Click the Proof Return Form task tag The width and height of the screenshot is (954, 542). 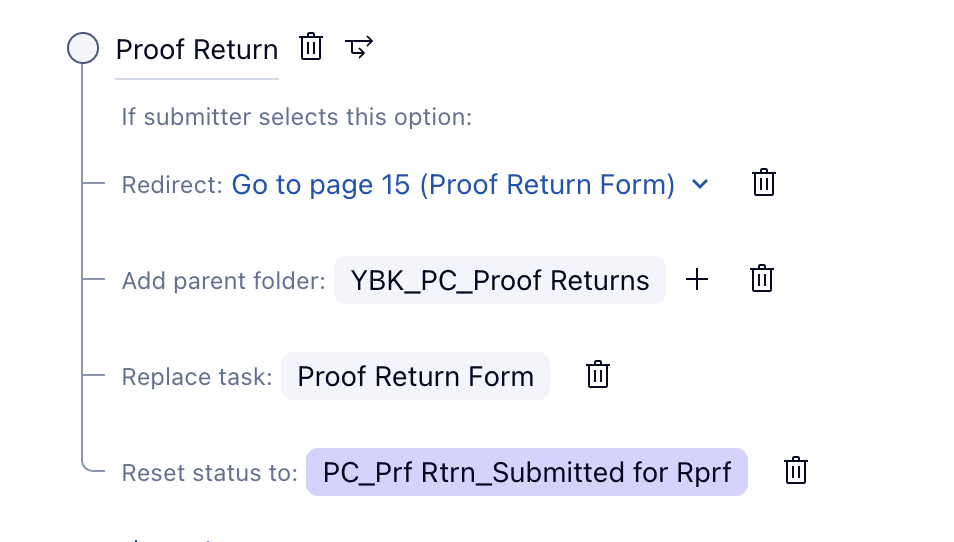415,377
